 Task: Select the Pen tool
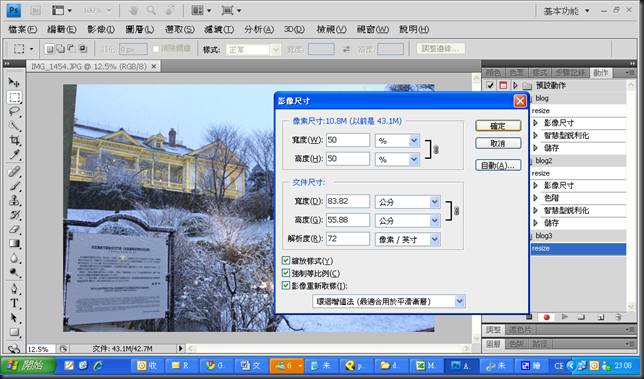[x=14, y=289]
